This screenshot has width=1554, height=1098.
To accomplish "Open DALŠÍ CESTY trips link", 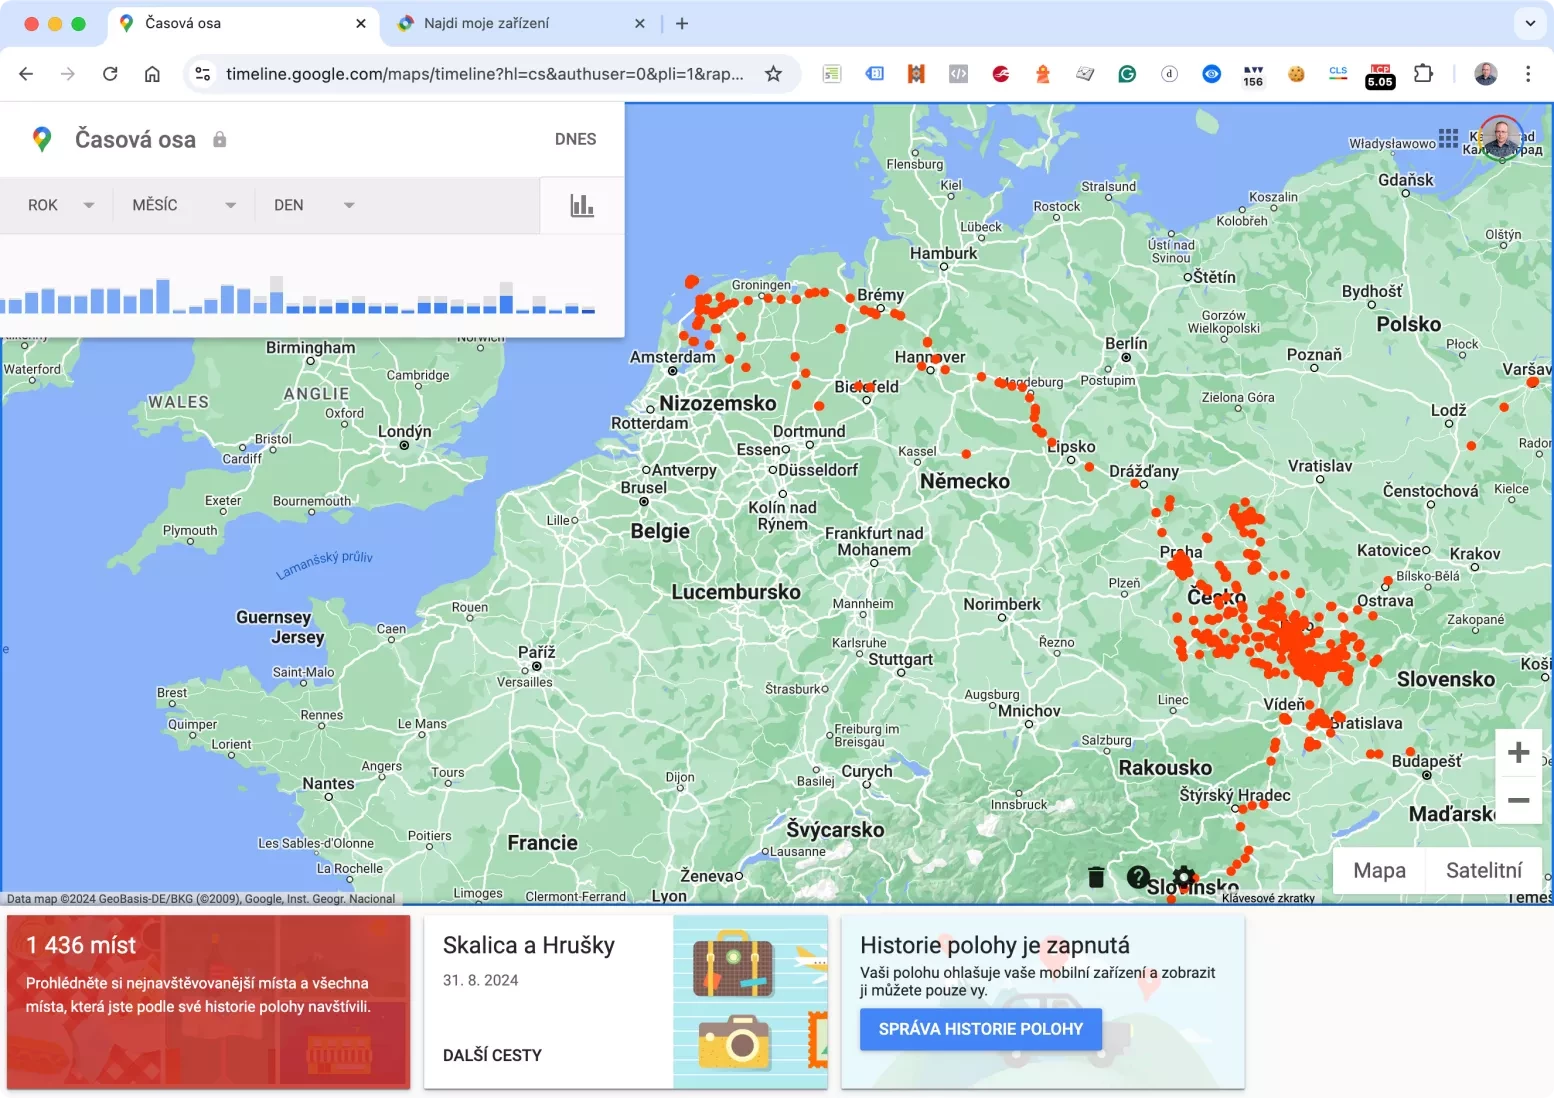I will pos(492,1055).
